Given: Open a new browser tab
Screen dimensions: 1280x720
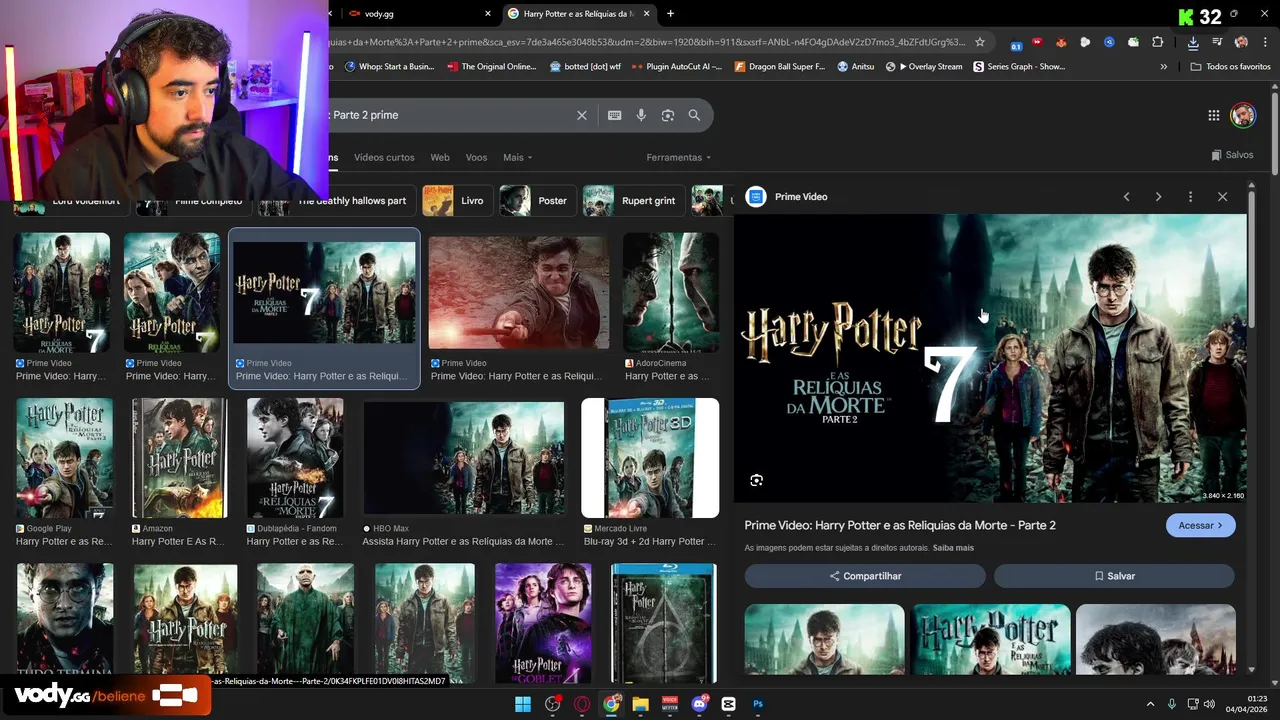Looking at the screenshot, I should pyautogui.click(x=670, y=14).
